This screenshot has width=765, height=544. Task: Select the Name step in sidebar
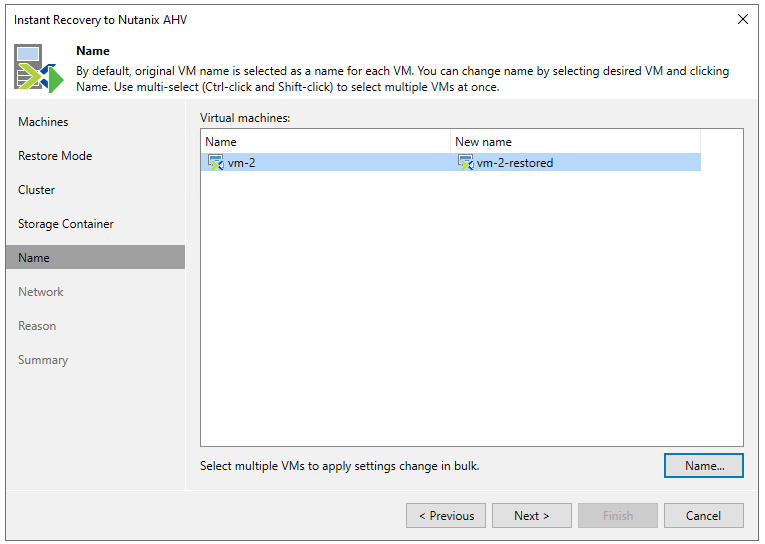[95, 258]
